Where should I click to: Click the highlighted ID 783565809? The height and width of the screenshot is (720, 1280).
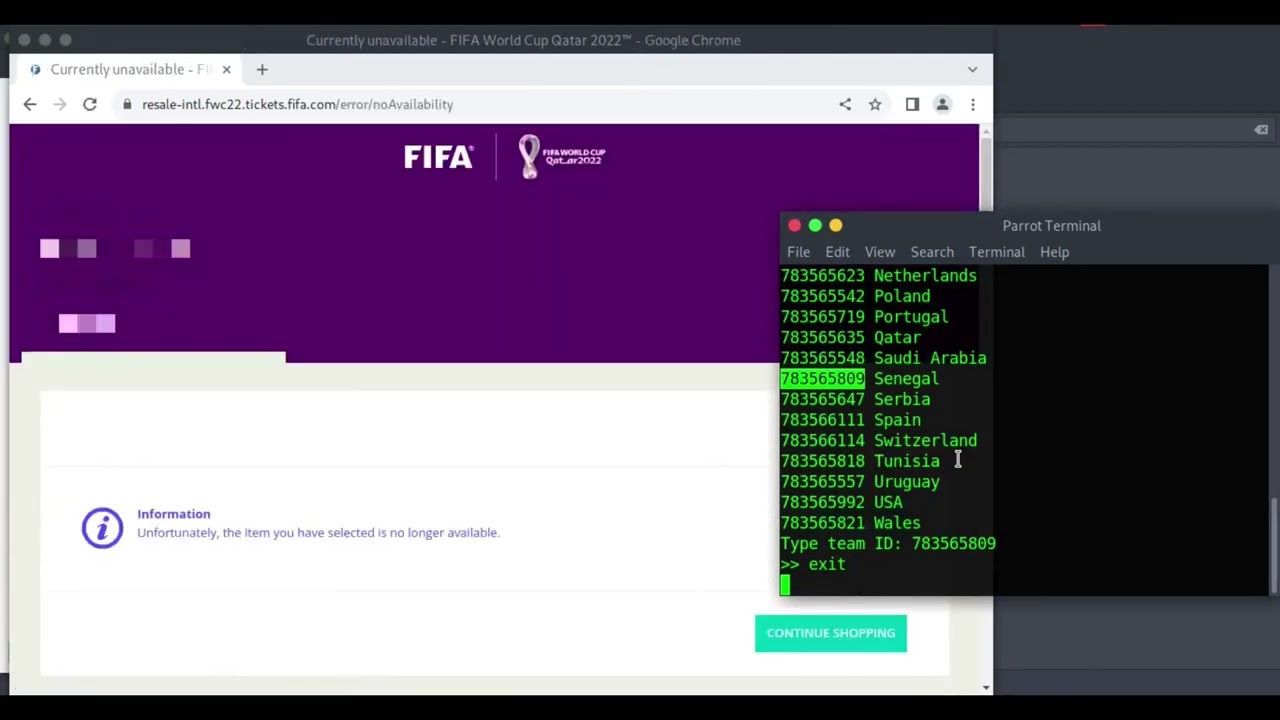click(822, 378)
